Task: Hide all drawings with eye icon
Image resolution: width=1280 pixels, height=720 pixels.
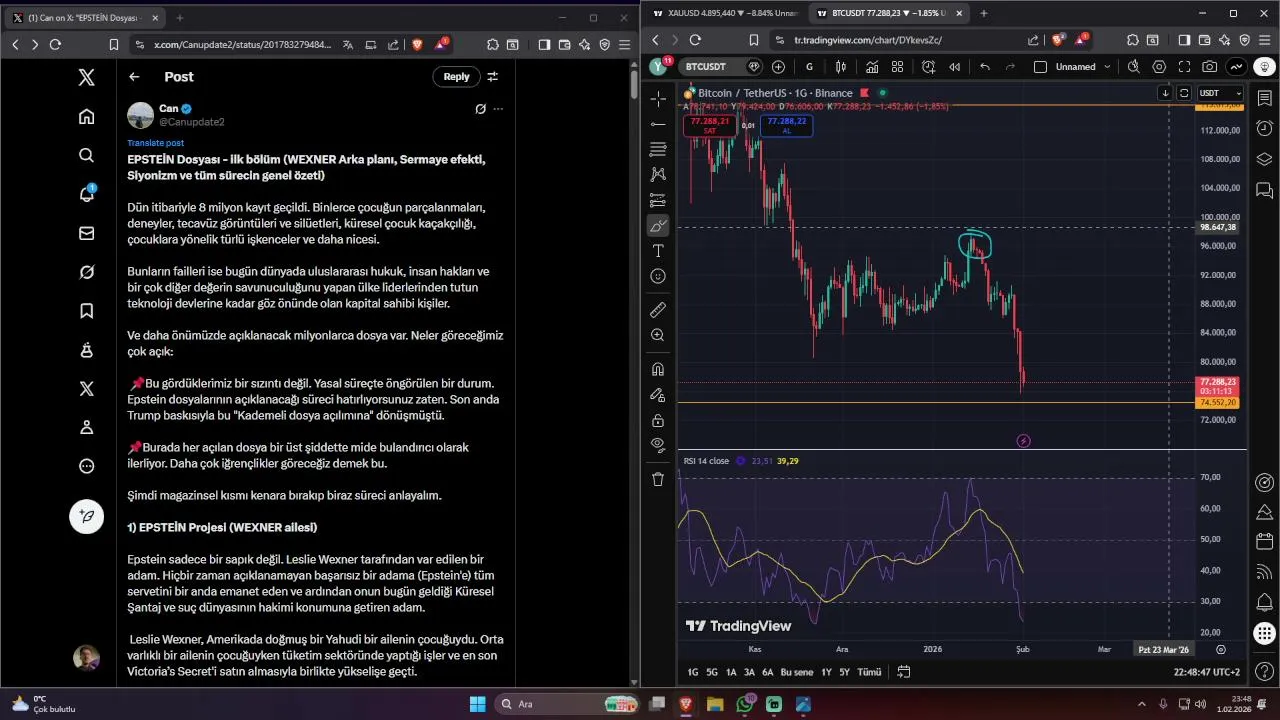Action: pos(658,445)
